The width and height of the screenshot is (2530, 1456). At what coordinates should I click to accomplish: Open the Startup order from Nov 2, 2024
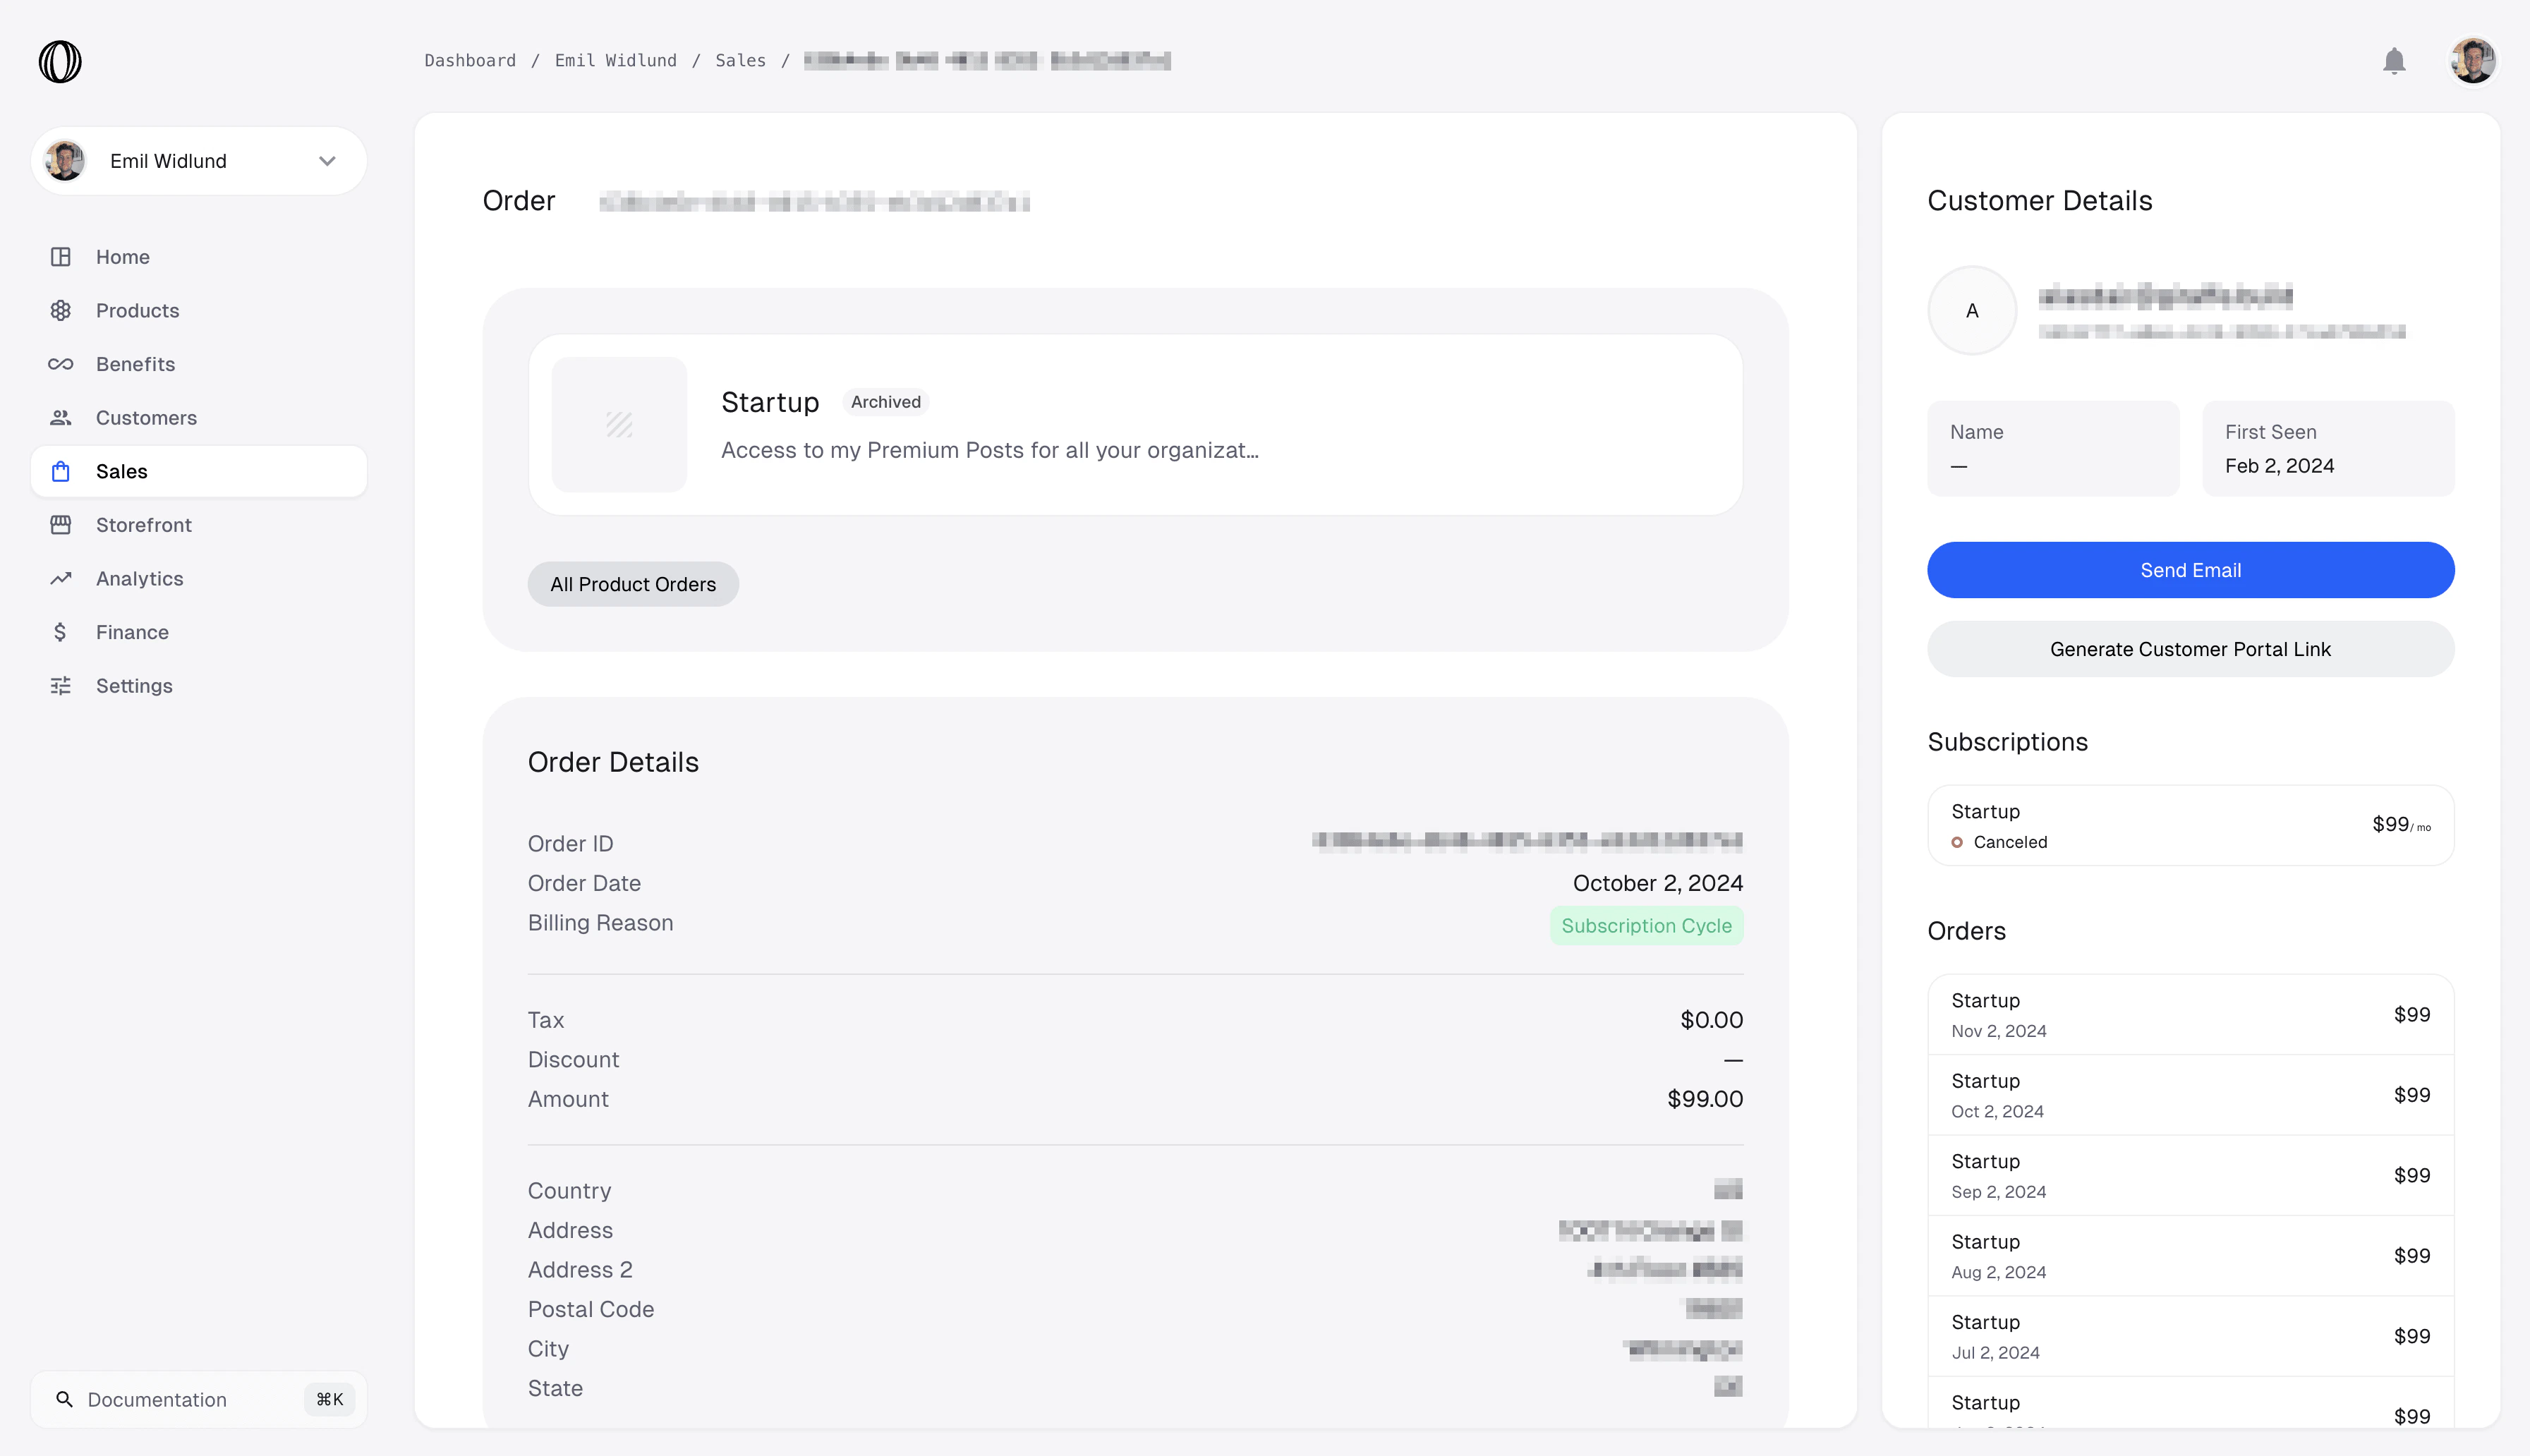2189,1014
